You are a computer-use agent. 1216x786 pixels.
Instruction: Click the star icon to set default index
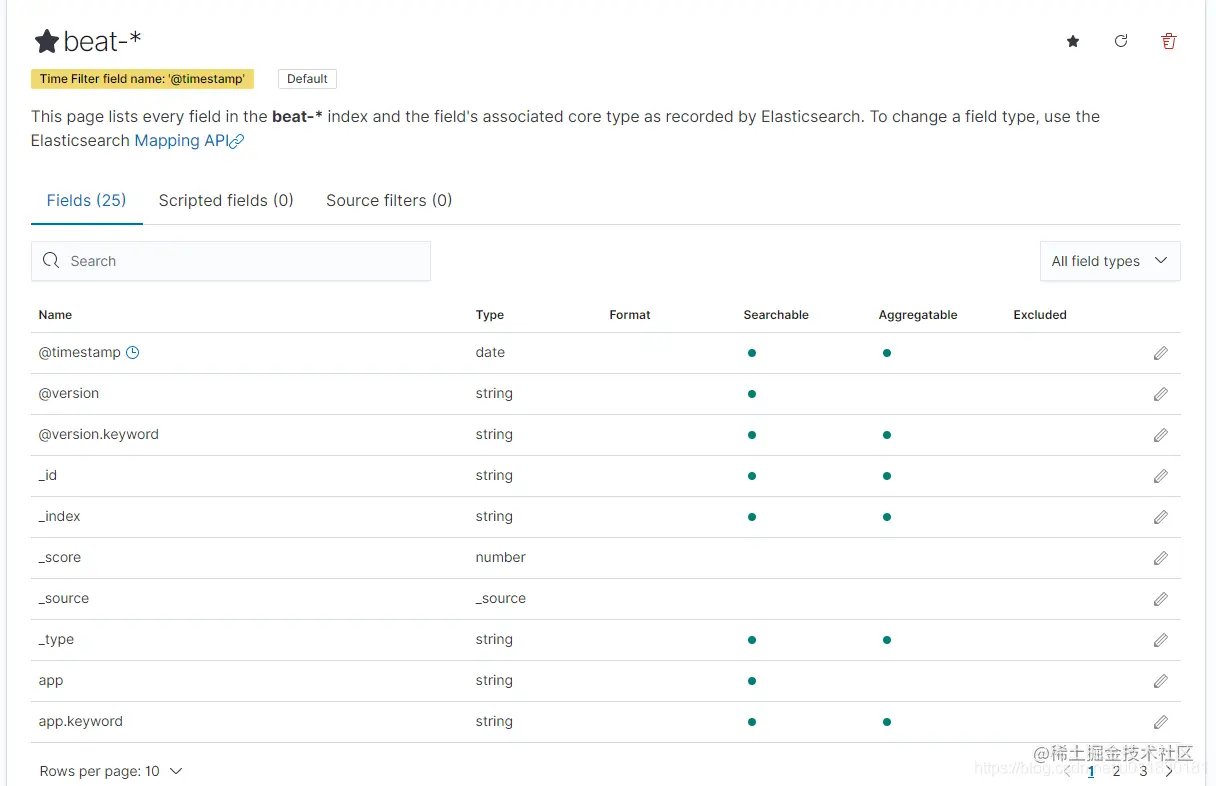[1073, 41]
